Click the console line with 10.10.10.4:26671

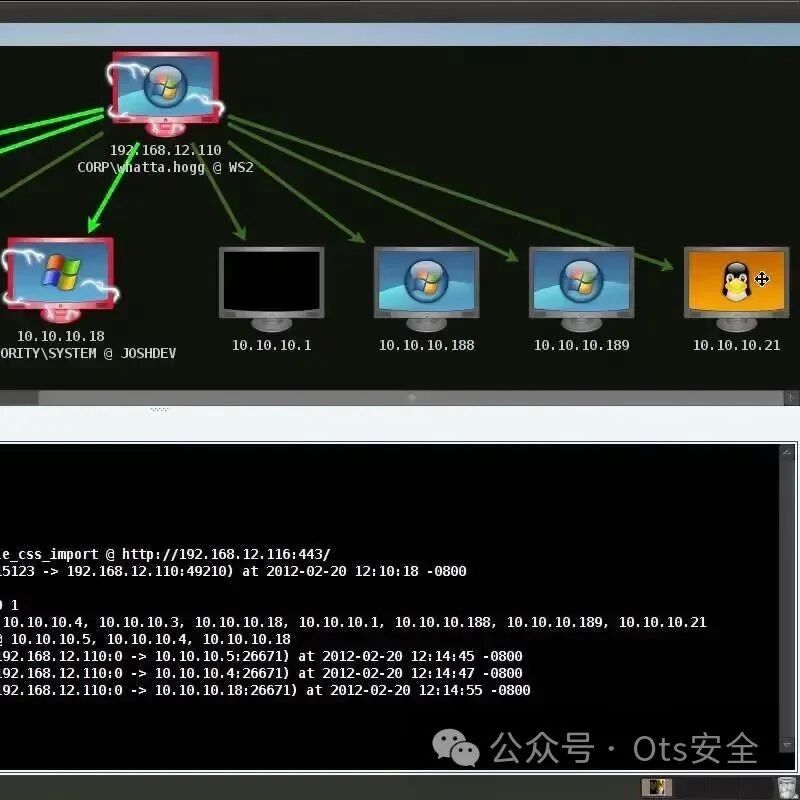(261, 673)
